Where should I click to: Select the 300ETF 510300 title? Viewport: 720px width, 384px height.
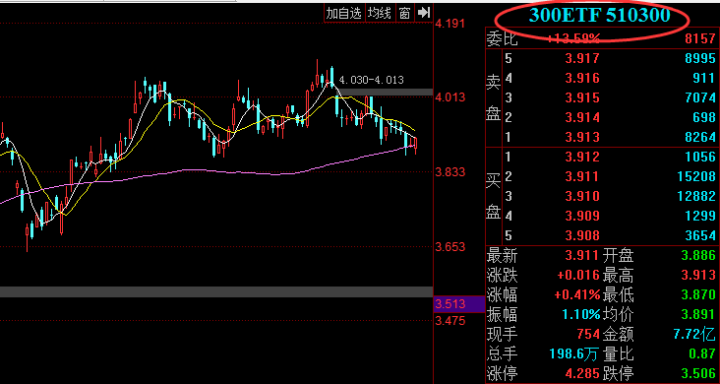(600, 16)
